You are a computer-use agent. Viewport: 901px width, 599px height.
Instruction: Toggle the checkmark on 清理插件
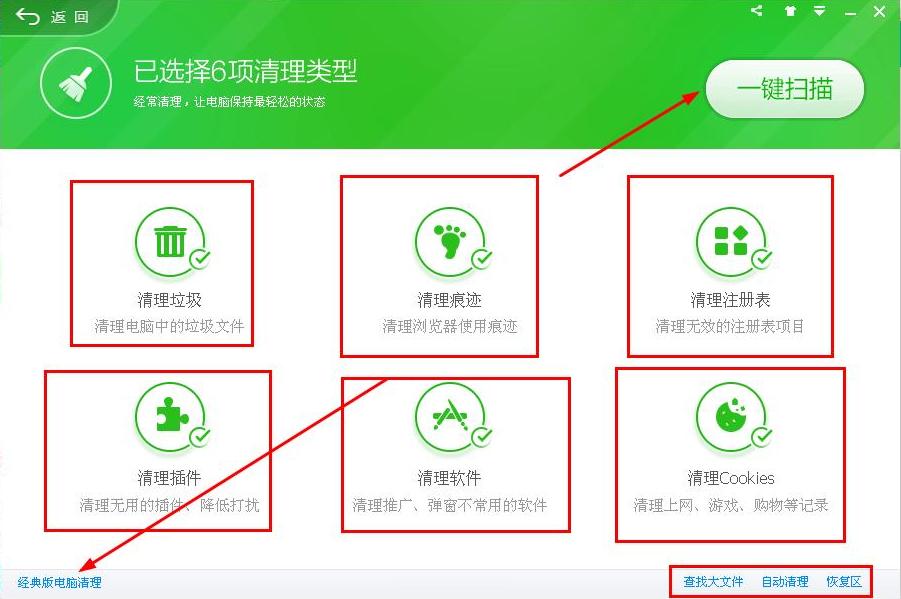pyautogui.click(x=201, y=437)
